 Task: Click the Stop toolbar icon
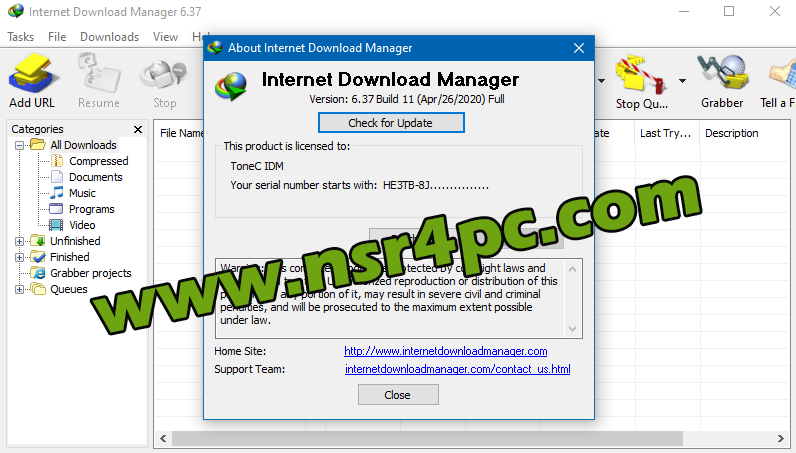pyautogui.click(x=164, y=76)
